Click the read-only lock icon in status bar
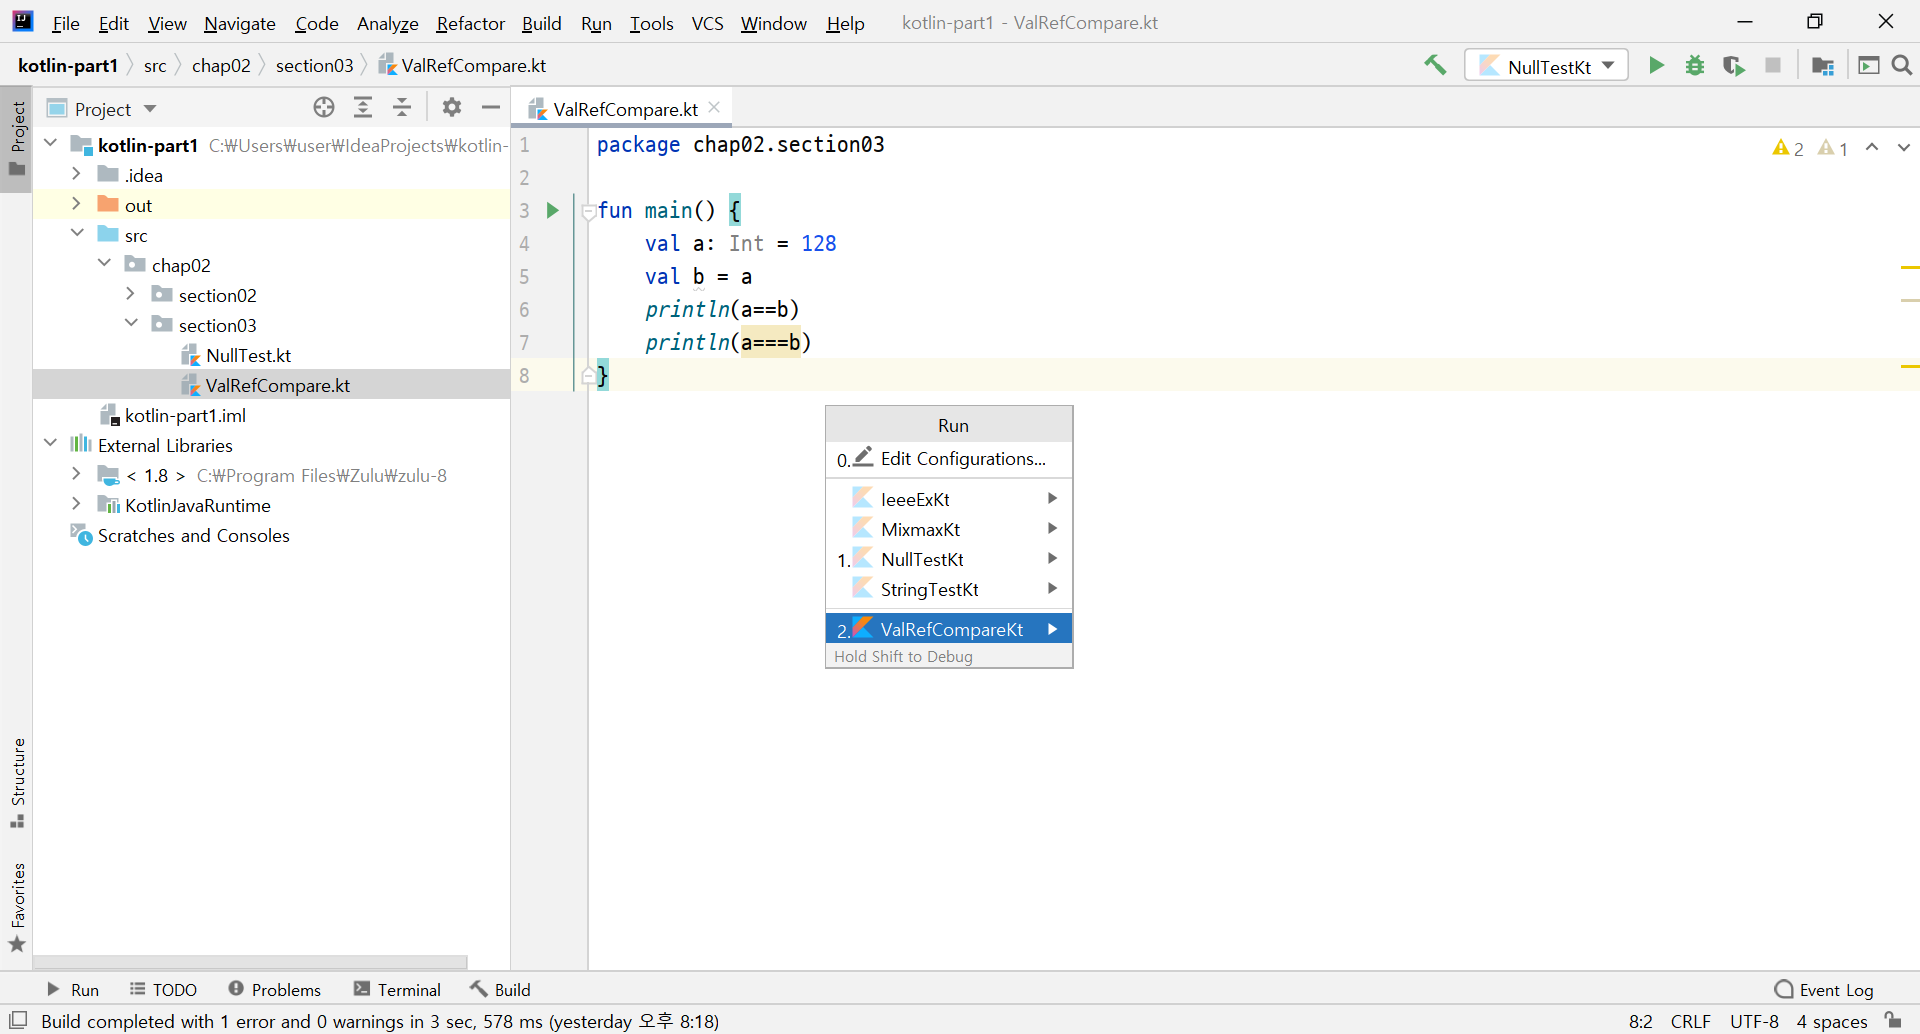Screen dimensions: 1920x1034 click(x=1893, y=1020)
